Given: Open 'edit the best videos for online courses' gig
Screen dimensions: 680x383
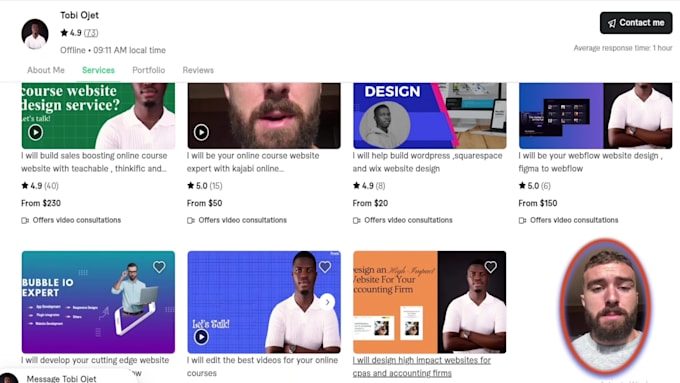Looking at the screenshot, I should [x=262, y=366].
